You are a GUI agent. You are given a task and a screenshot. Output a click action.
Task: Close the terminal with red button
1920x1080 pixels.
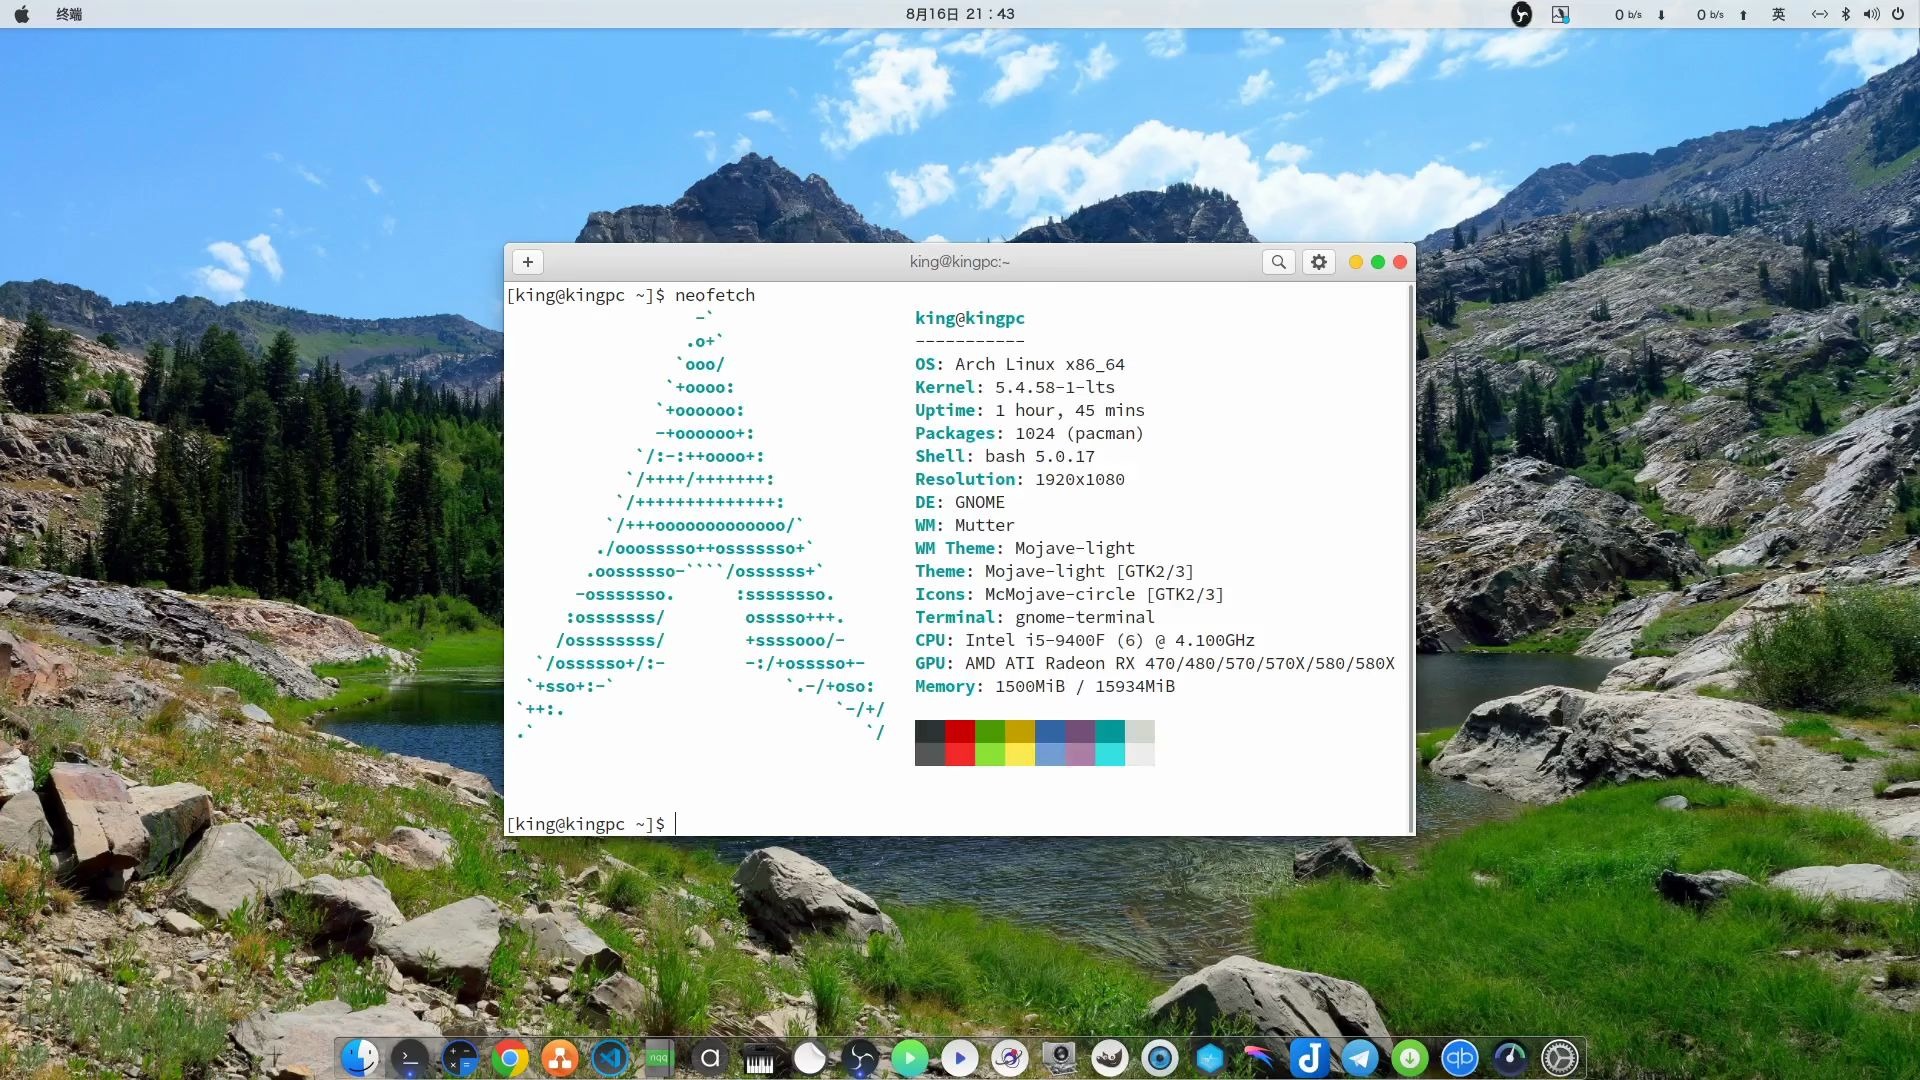(1400, 262)
